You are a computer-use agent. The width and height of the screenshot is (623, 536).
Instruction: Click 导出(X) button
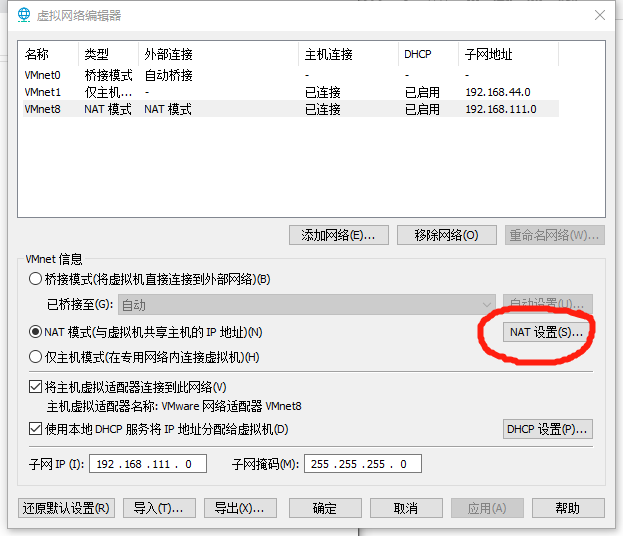pyautogui.click(x=240, y=508)
